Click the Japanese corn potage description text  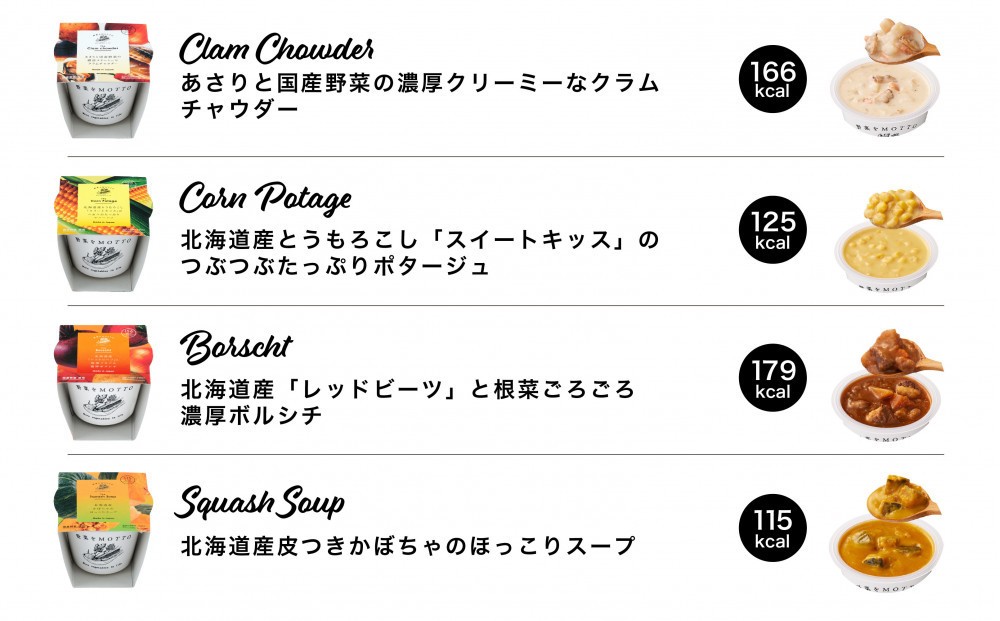tap(420, 252)
